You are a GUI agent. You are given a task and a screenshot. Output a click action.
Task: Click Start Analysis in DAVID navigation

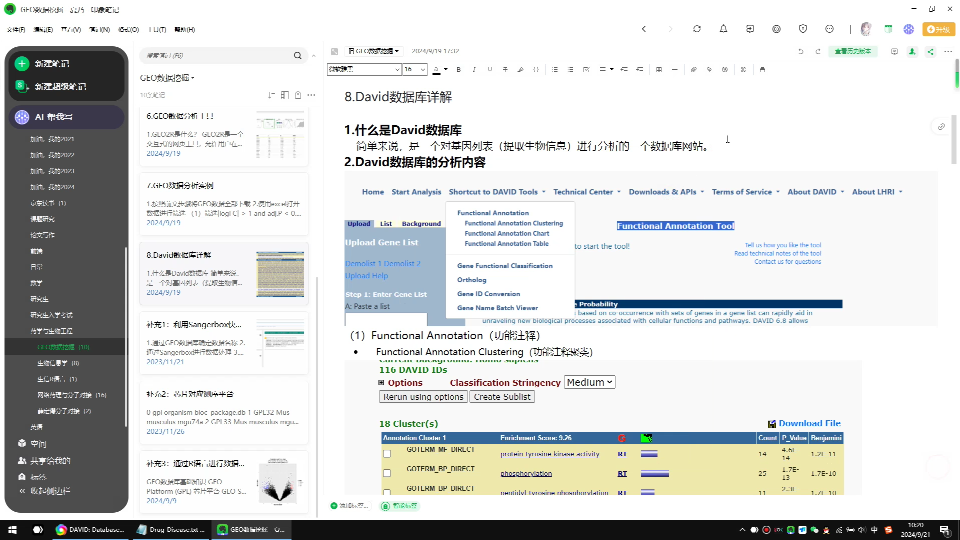point(416,192)
